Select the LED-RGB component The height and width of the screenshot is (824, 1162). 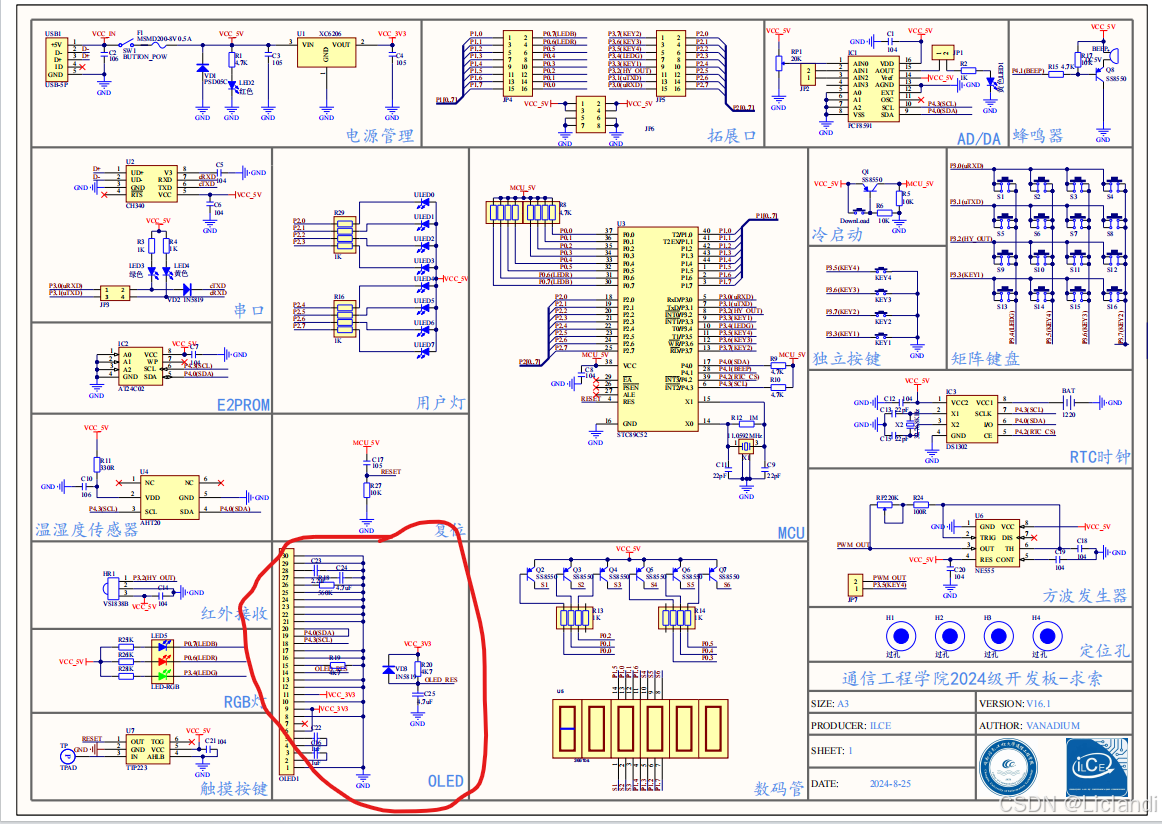point(164,660)
